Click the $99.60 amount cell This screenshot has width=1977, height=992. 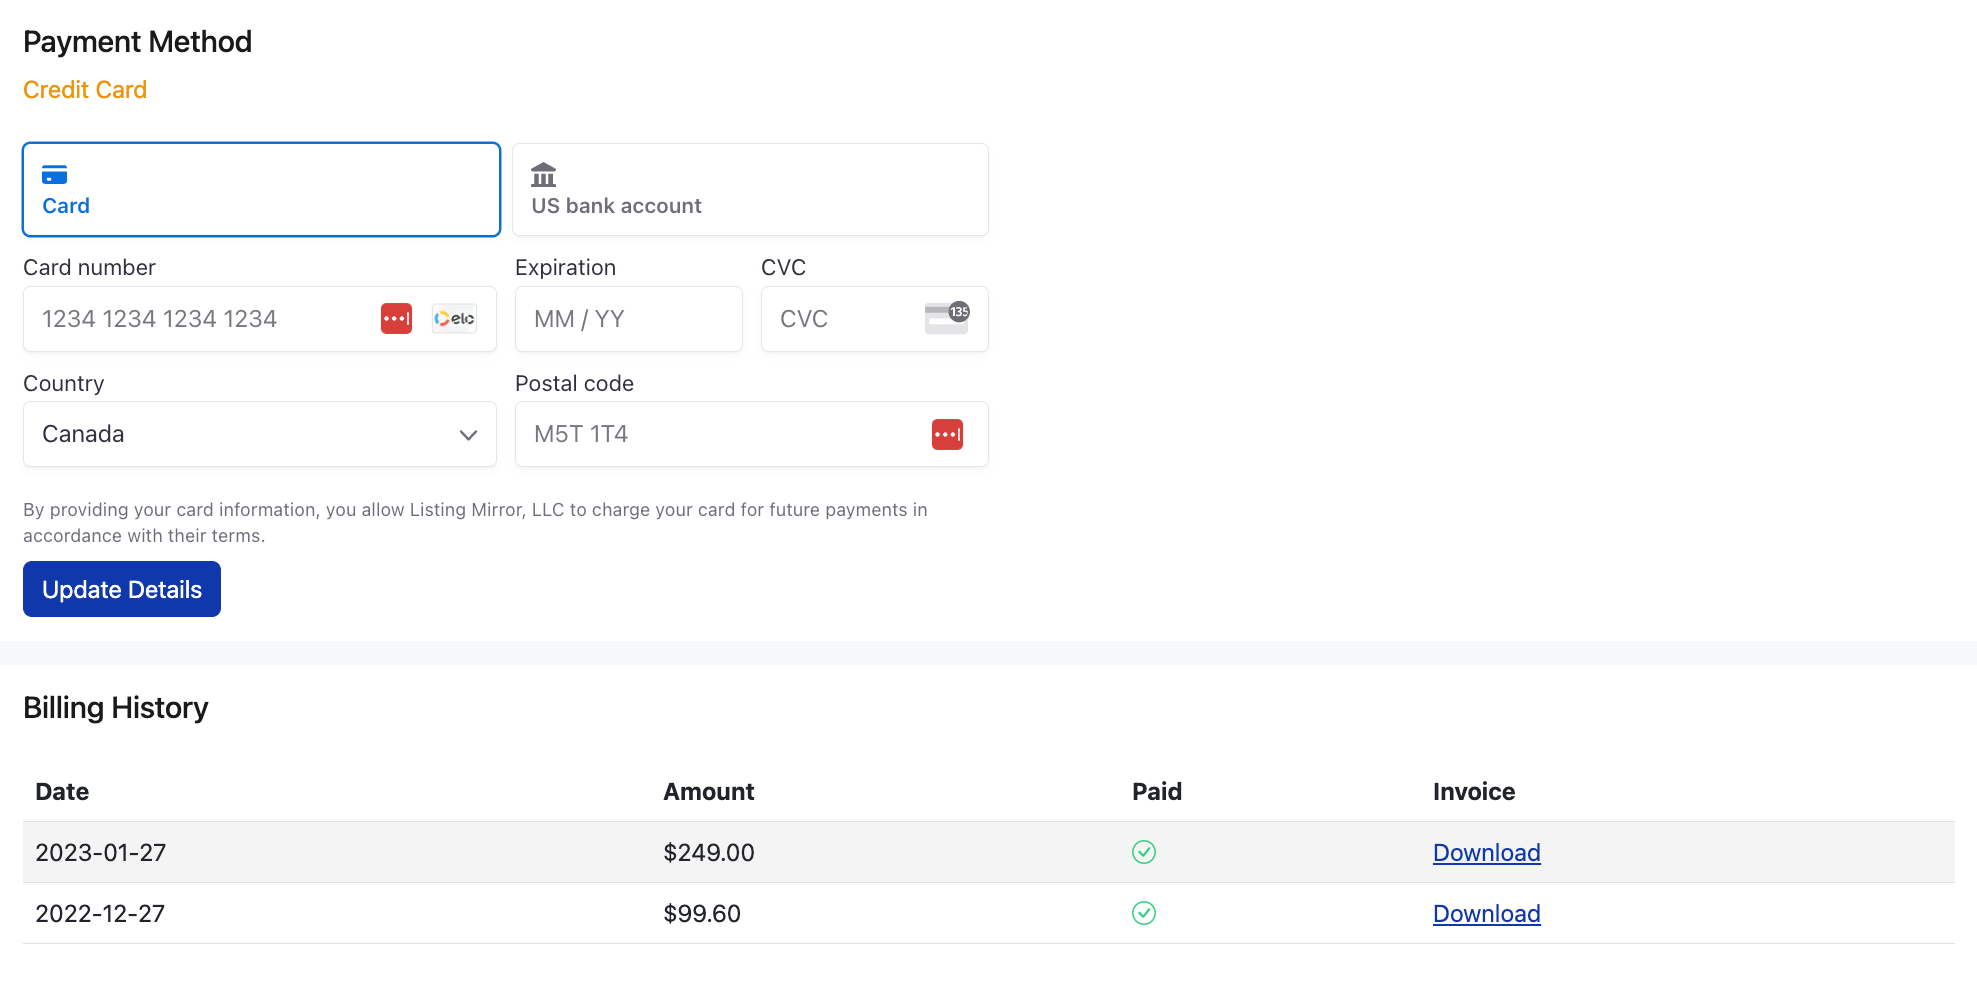(702, 914)
